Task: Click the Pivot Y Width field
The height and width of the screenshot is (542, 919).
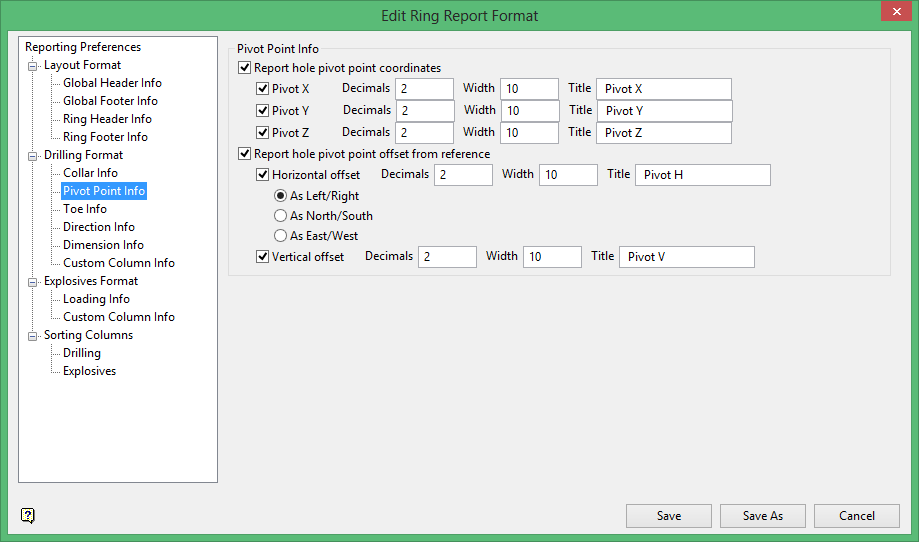Action: click(530, 111)
